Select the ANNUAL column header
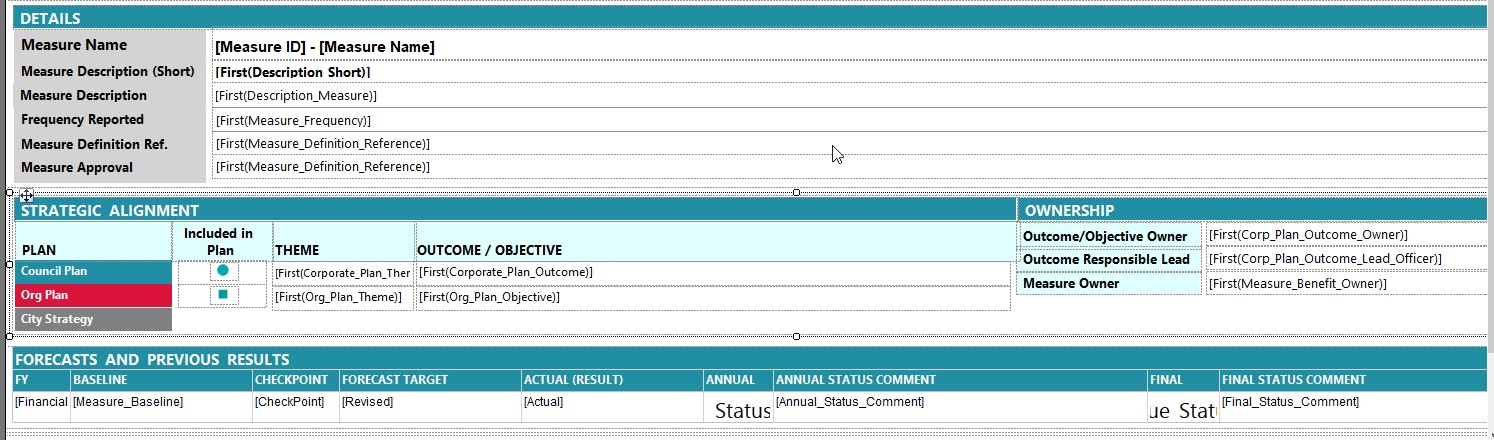 tap(738, 380)
